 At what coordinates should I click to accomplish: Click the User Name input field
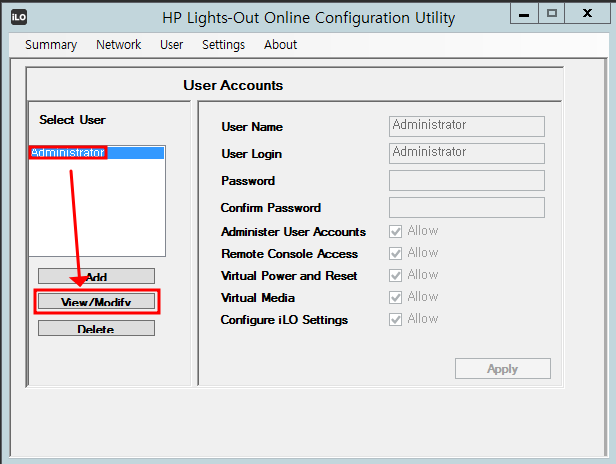(x=467, y=126)
